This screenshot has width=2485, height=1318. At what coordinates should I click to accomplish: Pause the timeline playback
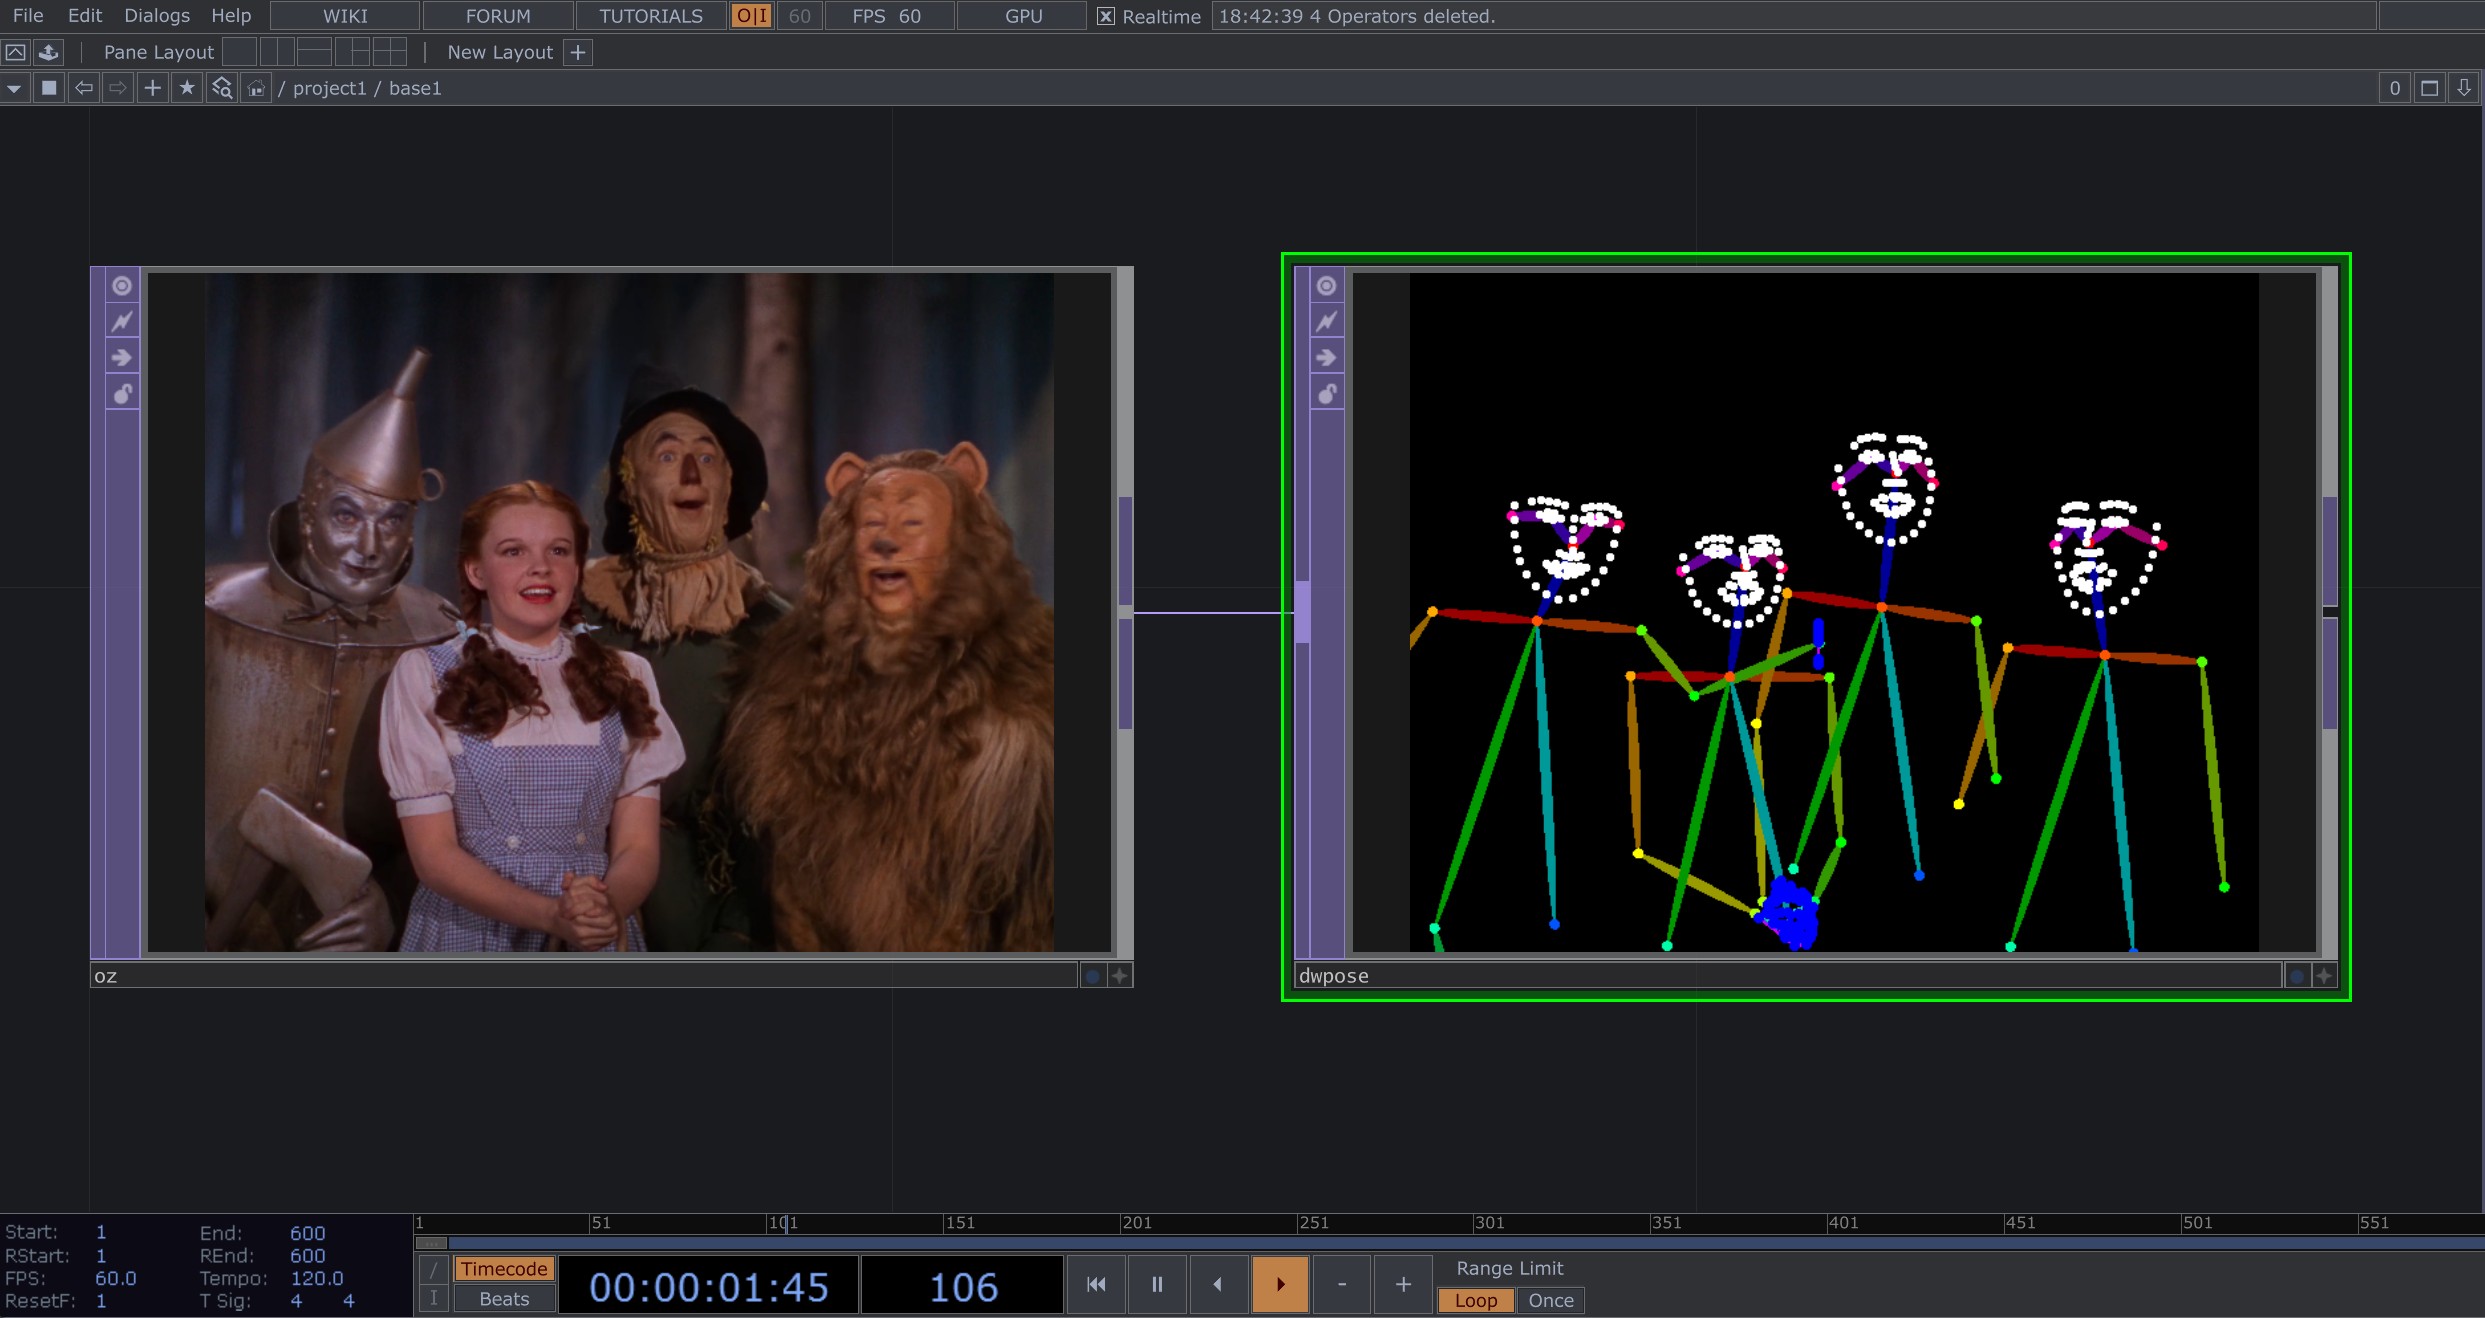1157,1284
